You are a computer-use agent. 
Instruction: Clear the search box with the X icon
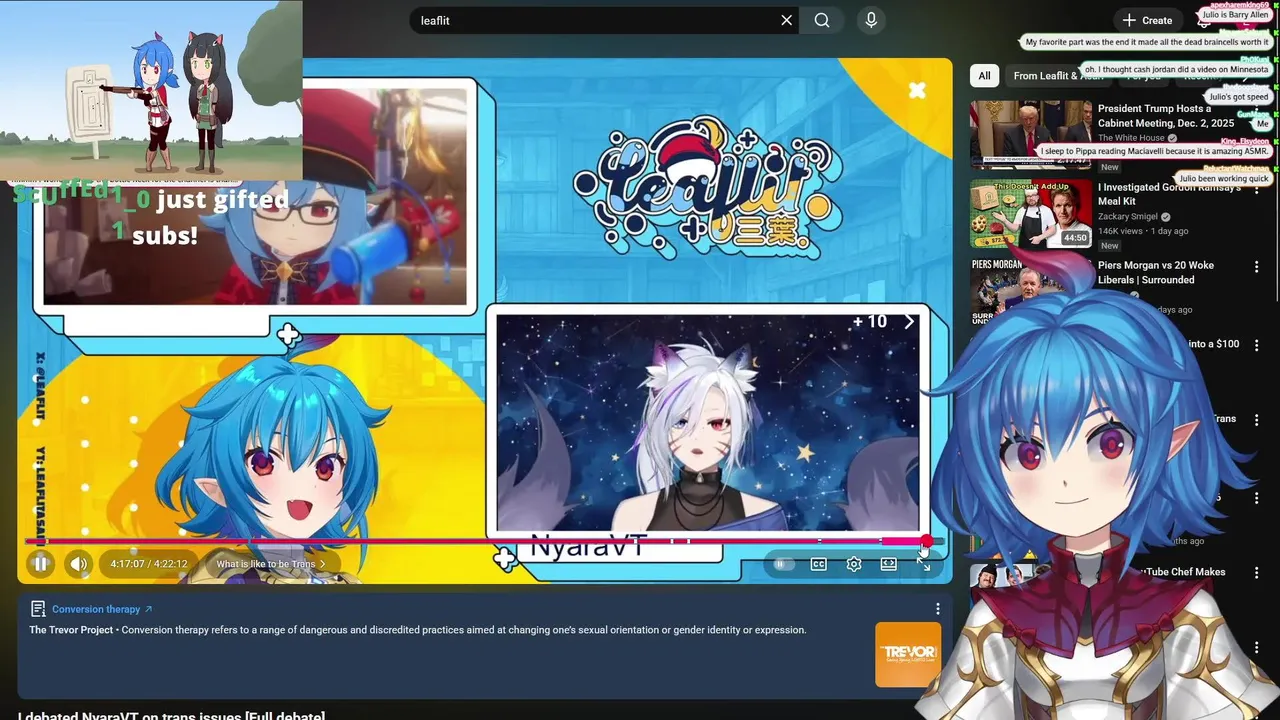tap(786, 20)
